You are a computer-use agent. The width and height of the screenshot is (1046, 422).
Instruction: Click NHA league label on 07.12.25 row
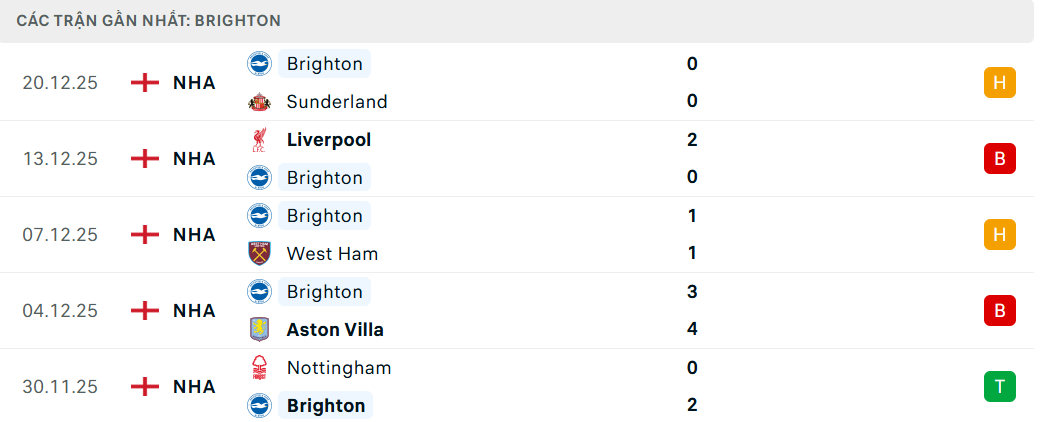[x=194, y=235]
